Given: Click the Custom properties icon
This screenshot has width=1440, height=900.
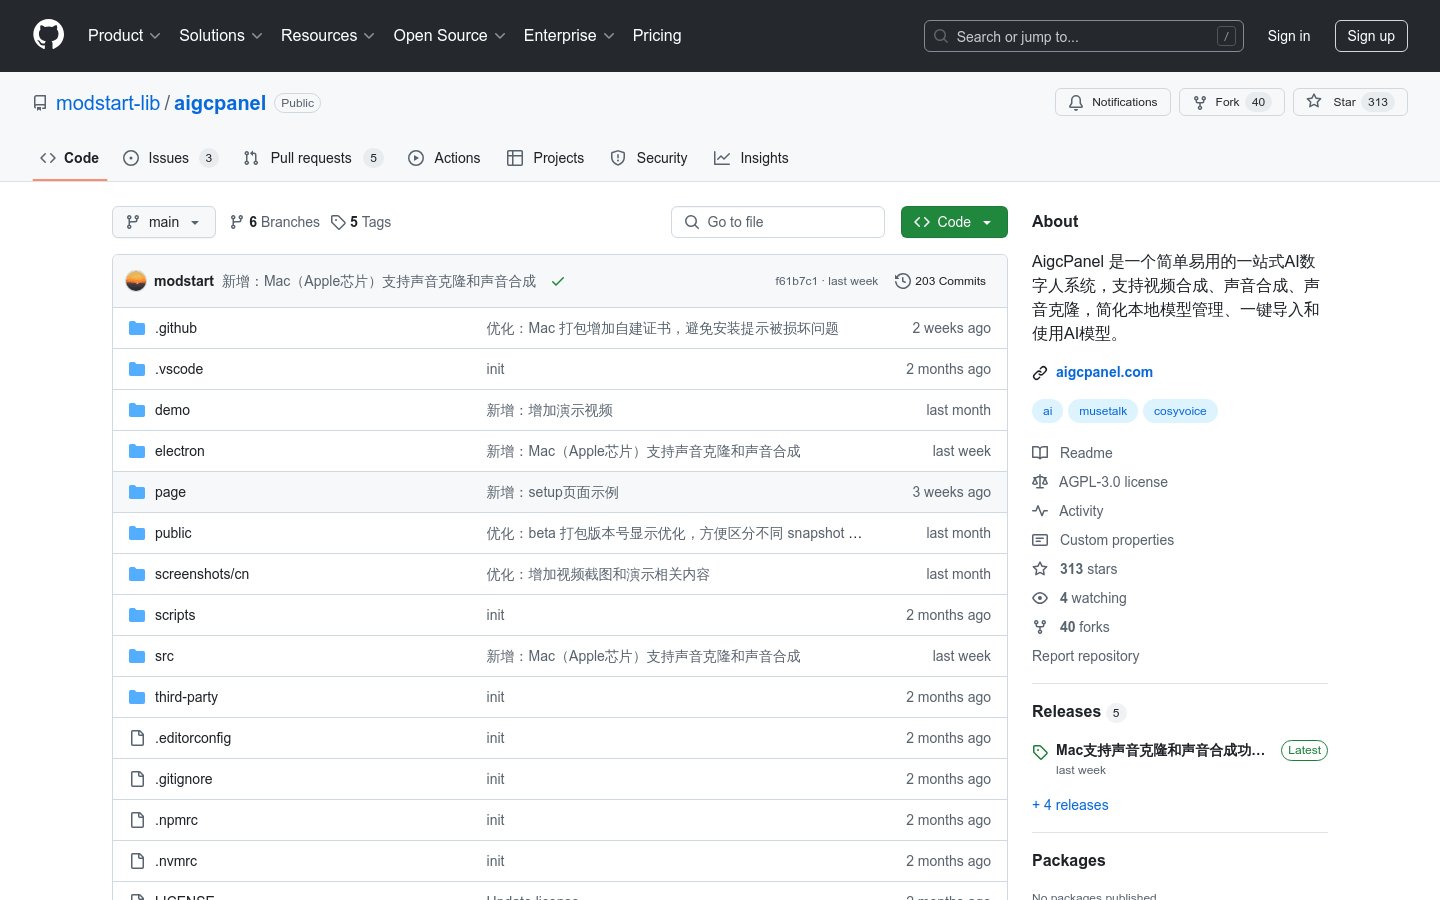Looking at the screenshot, I should 1040,540.
